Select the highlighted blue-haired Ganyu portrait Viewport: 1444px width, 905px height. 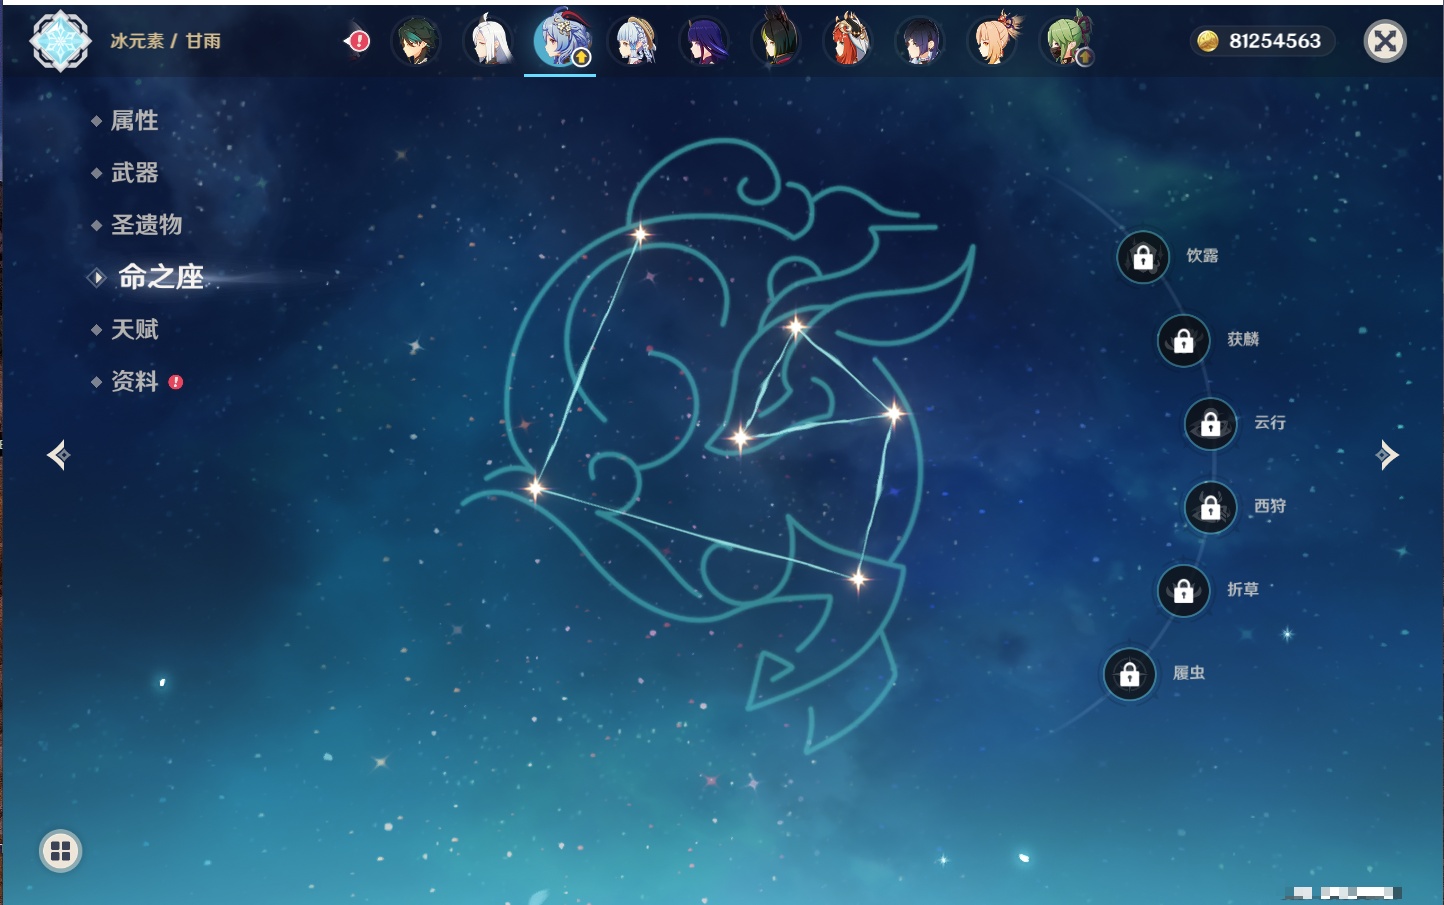[x=562, y=40]
